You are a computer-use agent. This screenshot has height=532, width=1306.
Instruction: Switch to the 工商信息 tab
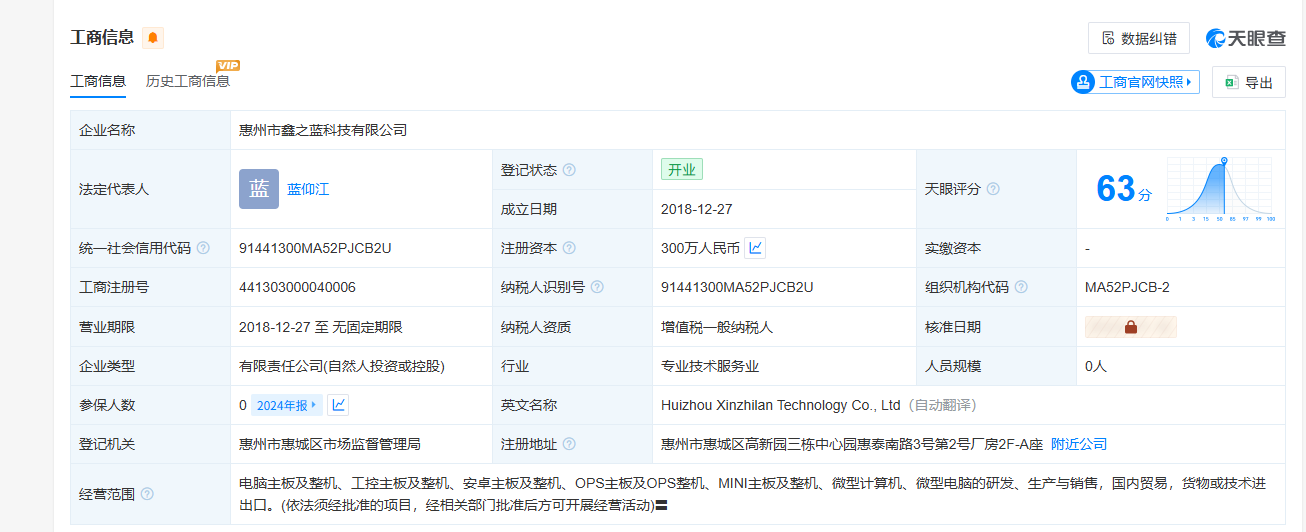98,81
